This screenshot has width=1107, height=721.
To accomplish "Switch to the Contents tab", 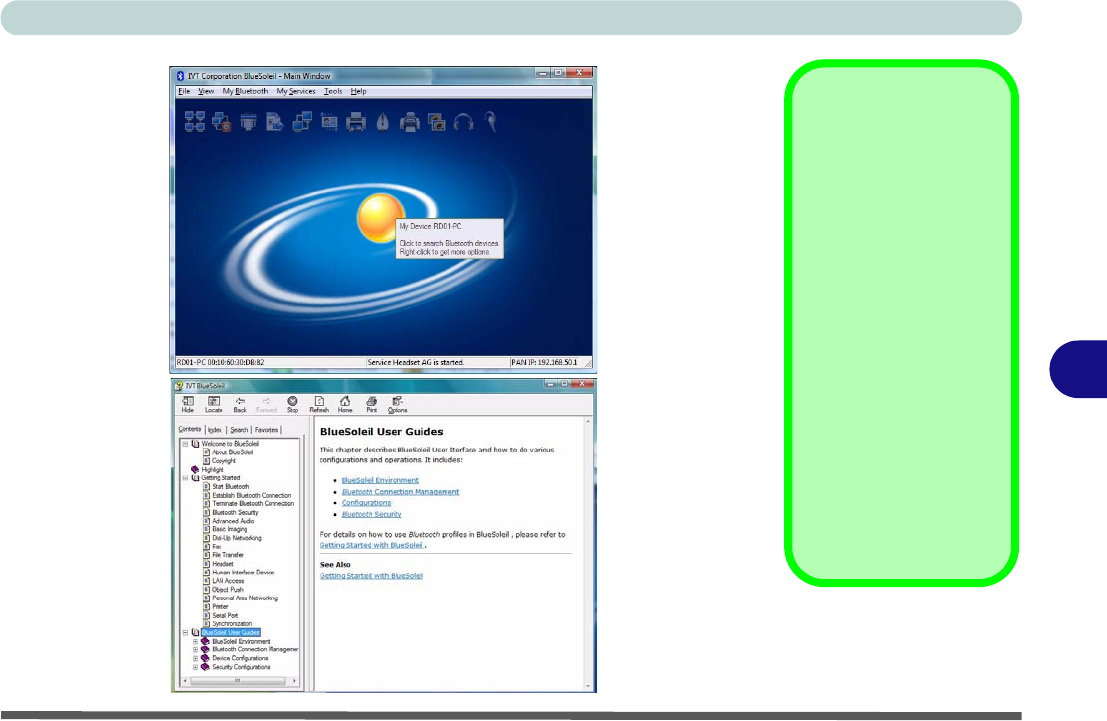I will coord(190,429).
